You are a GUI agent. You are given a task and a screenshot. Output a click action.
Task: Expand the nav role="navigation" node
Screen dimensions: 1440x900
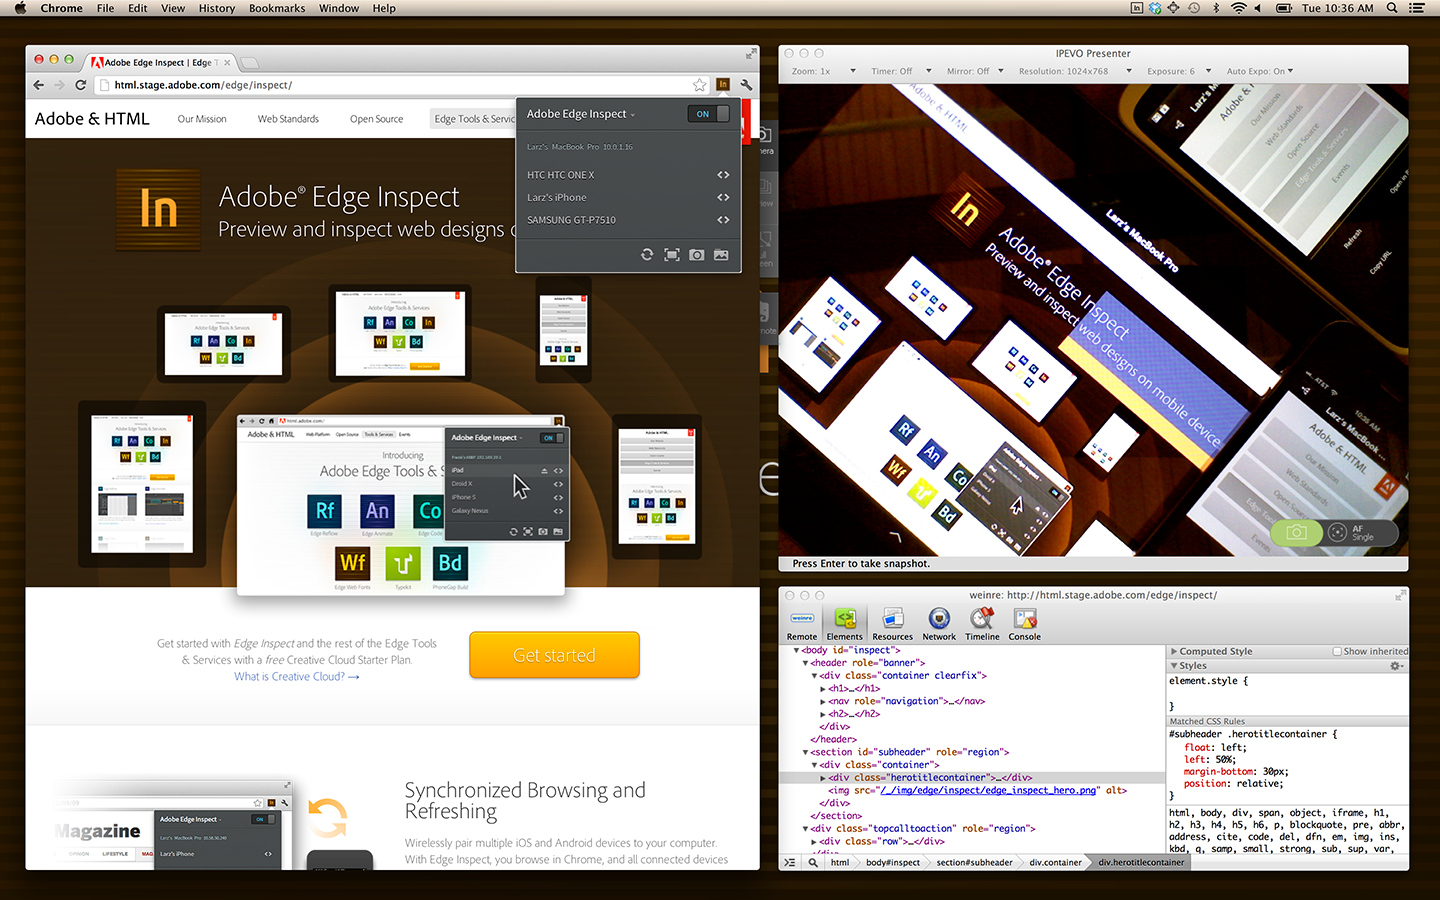pyautogui.click(x=823, y=702)
